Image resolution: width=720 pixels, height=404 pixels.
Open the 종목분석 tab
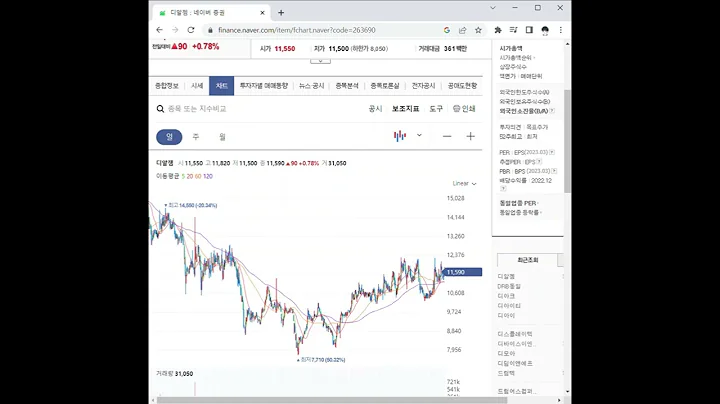click(347, 86)
